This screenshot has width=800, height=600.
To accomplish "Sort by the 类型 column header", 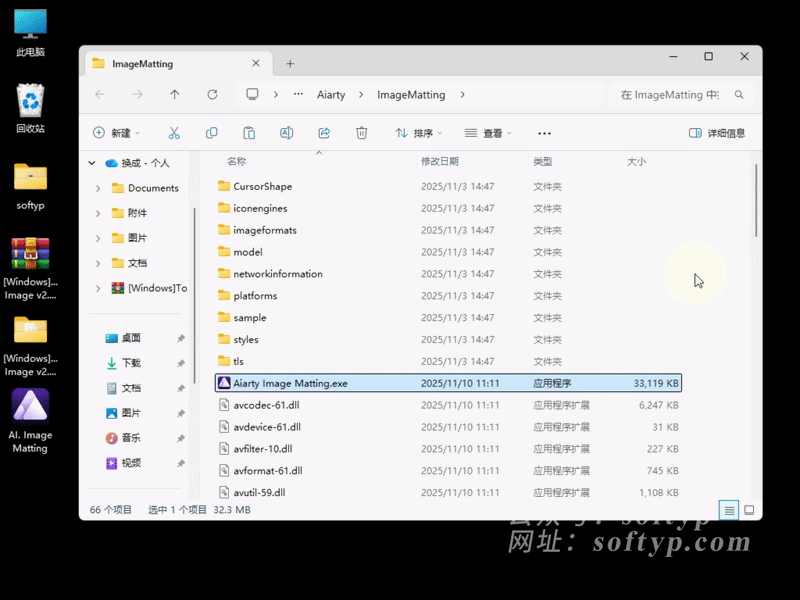I will pyautogui.click(x=542, y=161).
